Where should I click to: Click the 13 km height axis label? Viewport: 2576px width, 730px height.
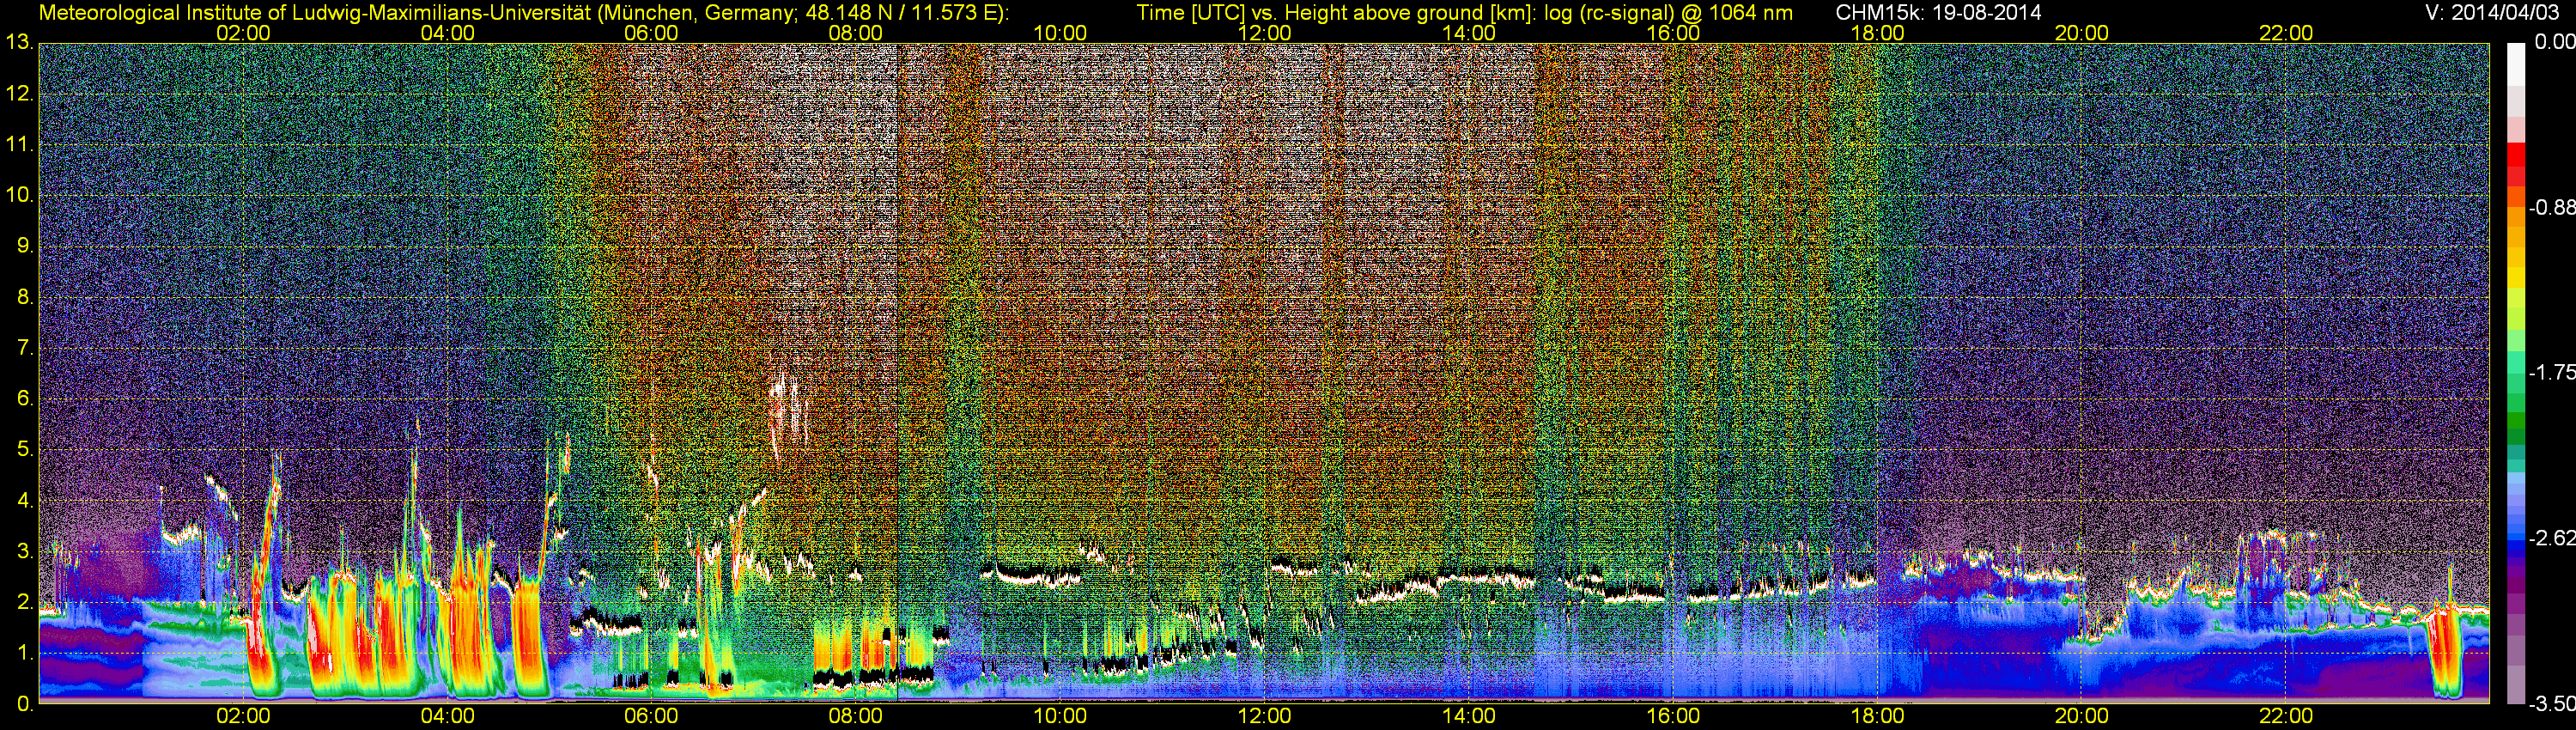19,43
